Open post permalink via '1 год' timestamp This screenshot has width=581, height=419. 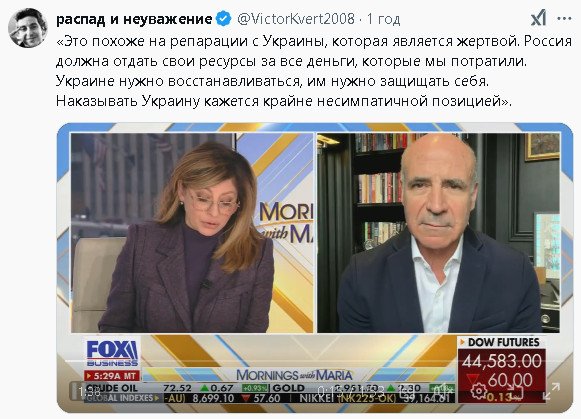384,19
